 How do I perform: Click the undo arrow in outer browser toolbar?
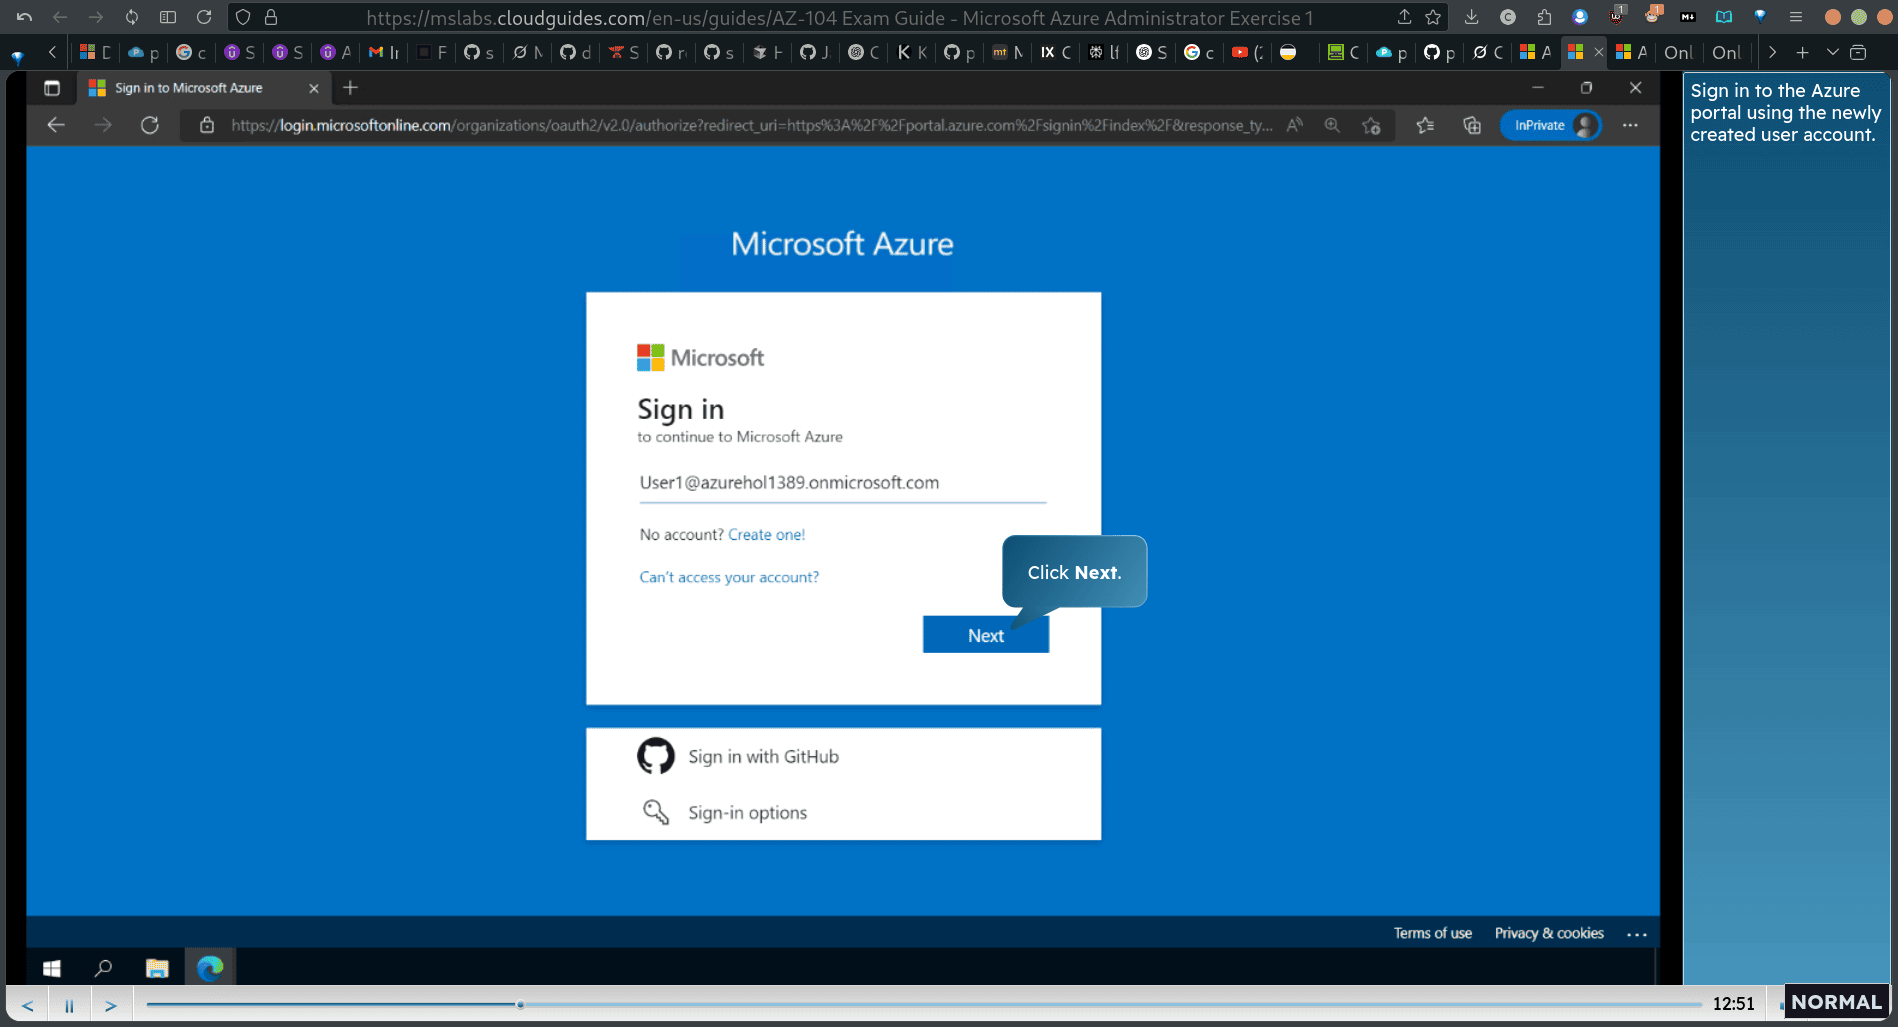[x=24, y=17]
